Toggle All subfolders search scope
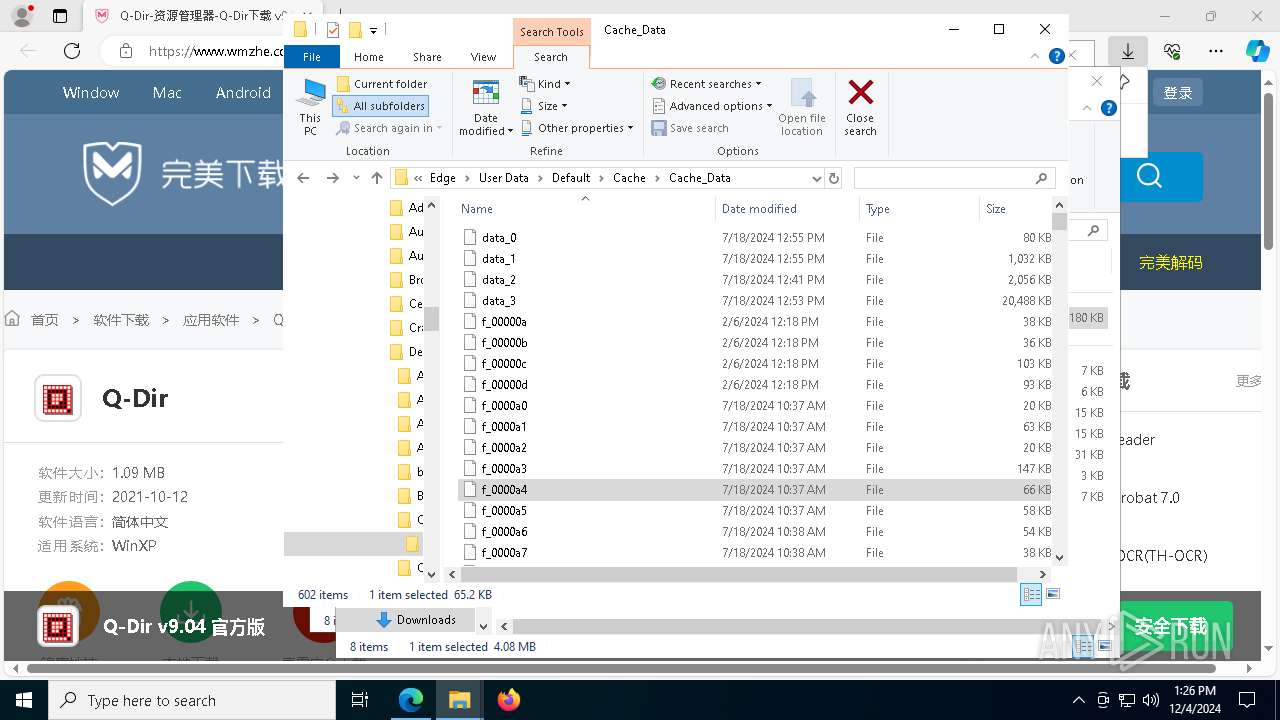The width and height of the screenshot is (1280, 720). [380, 106]
